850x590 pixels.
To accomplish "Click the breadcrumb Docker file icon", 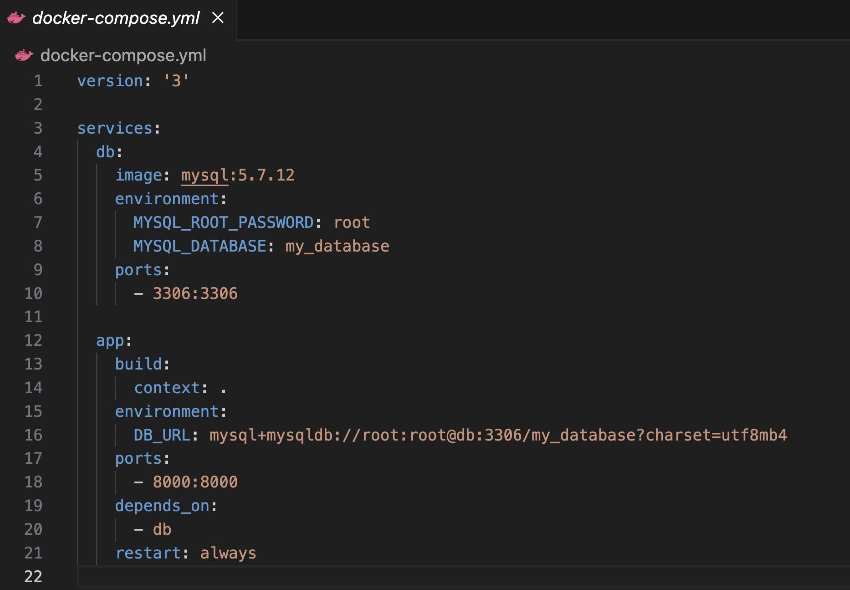I will pos(24,55).
